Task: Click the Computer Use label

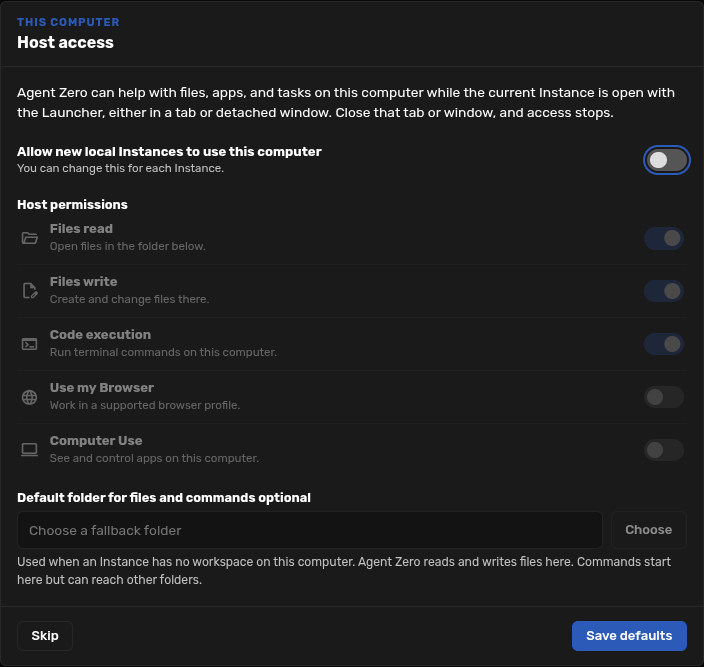Action: 96,441
